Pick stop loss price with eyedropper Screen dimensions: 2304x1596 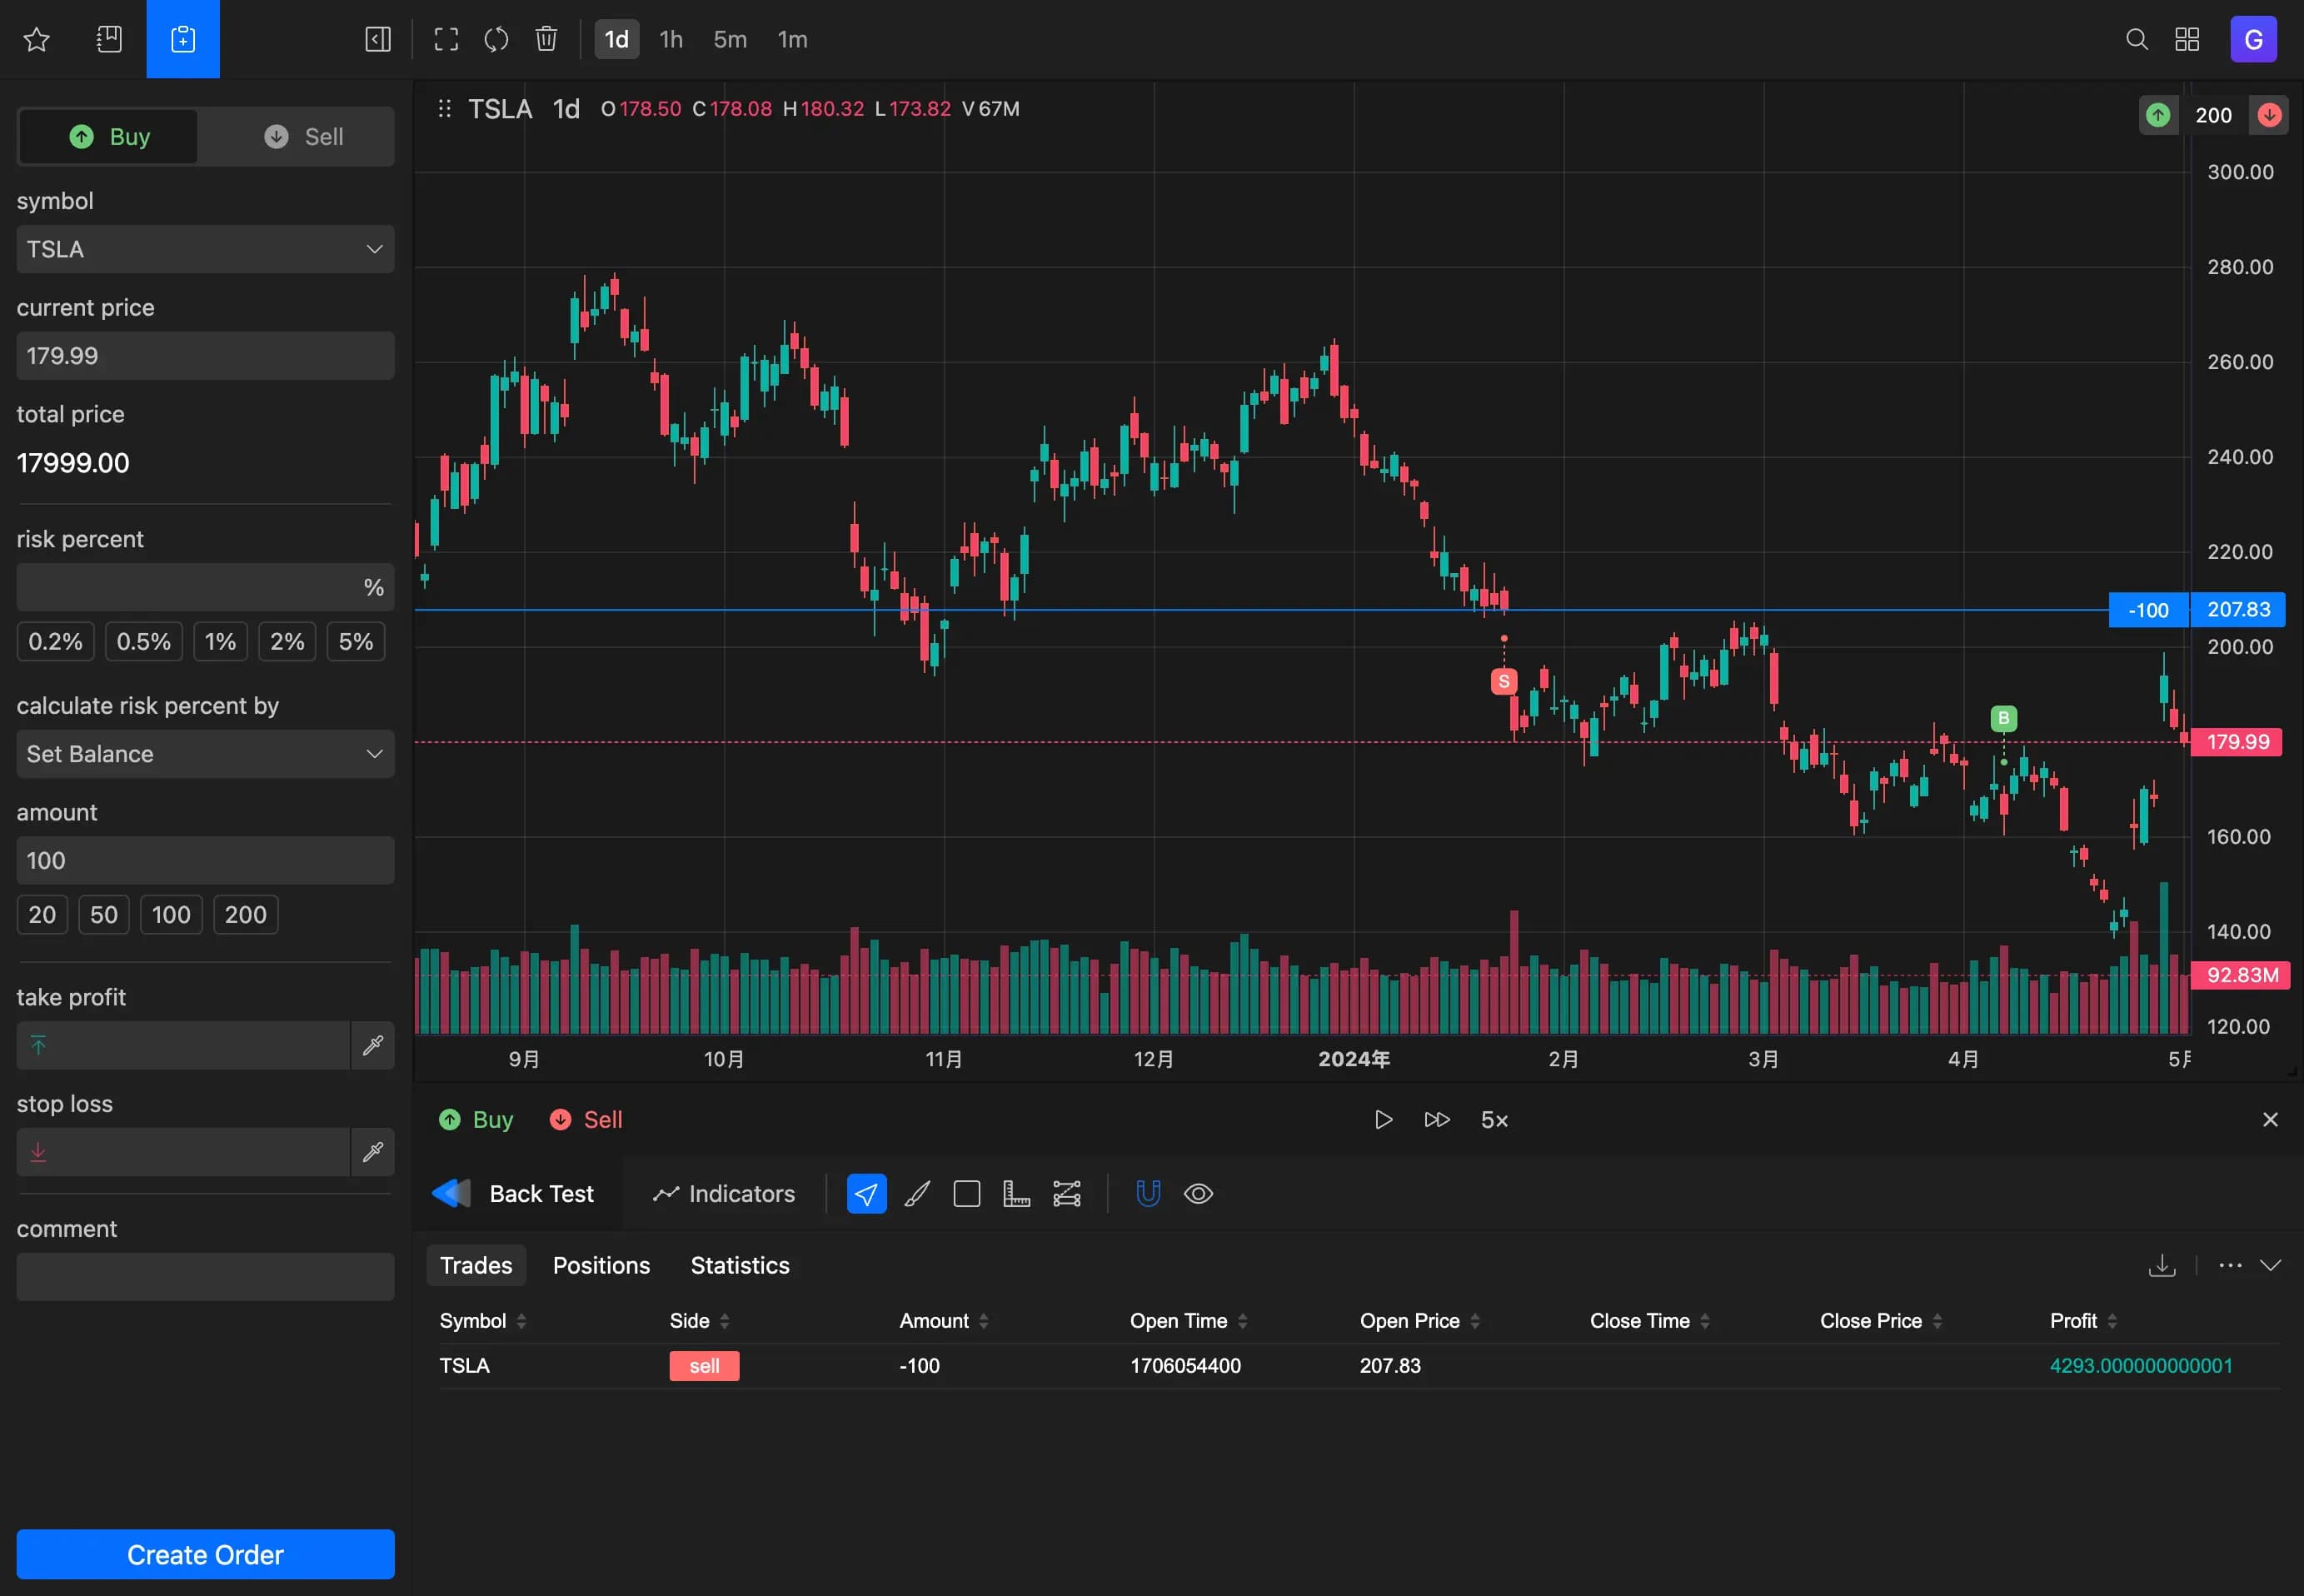pos(373,1152)
